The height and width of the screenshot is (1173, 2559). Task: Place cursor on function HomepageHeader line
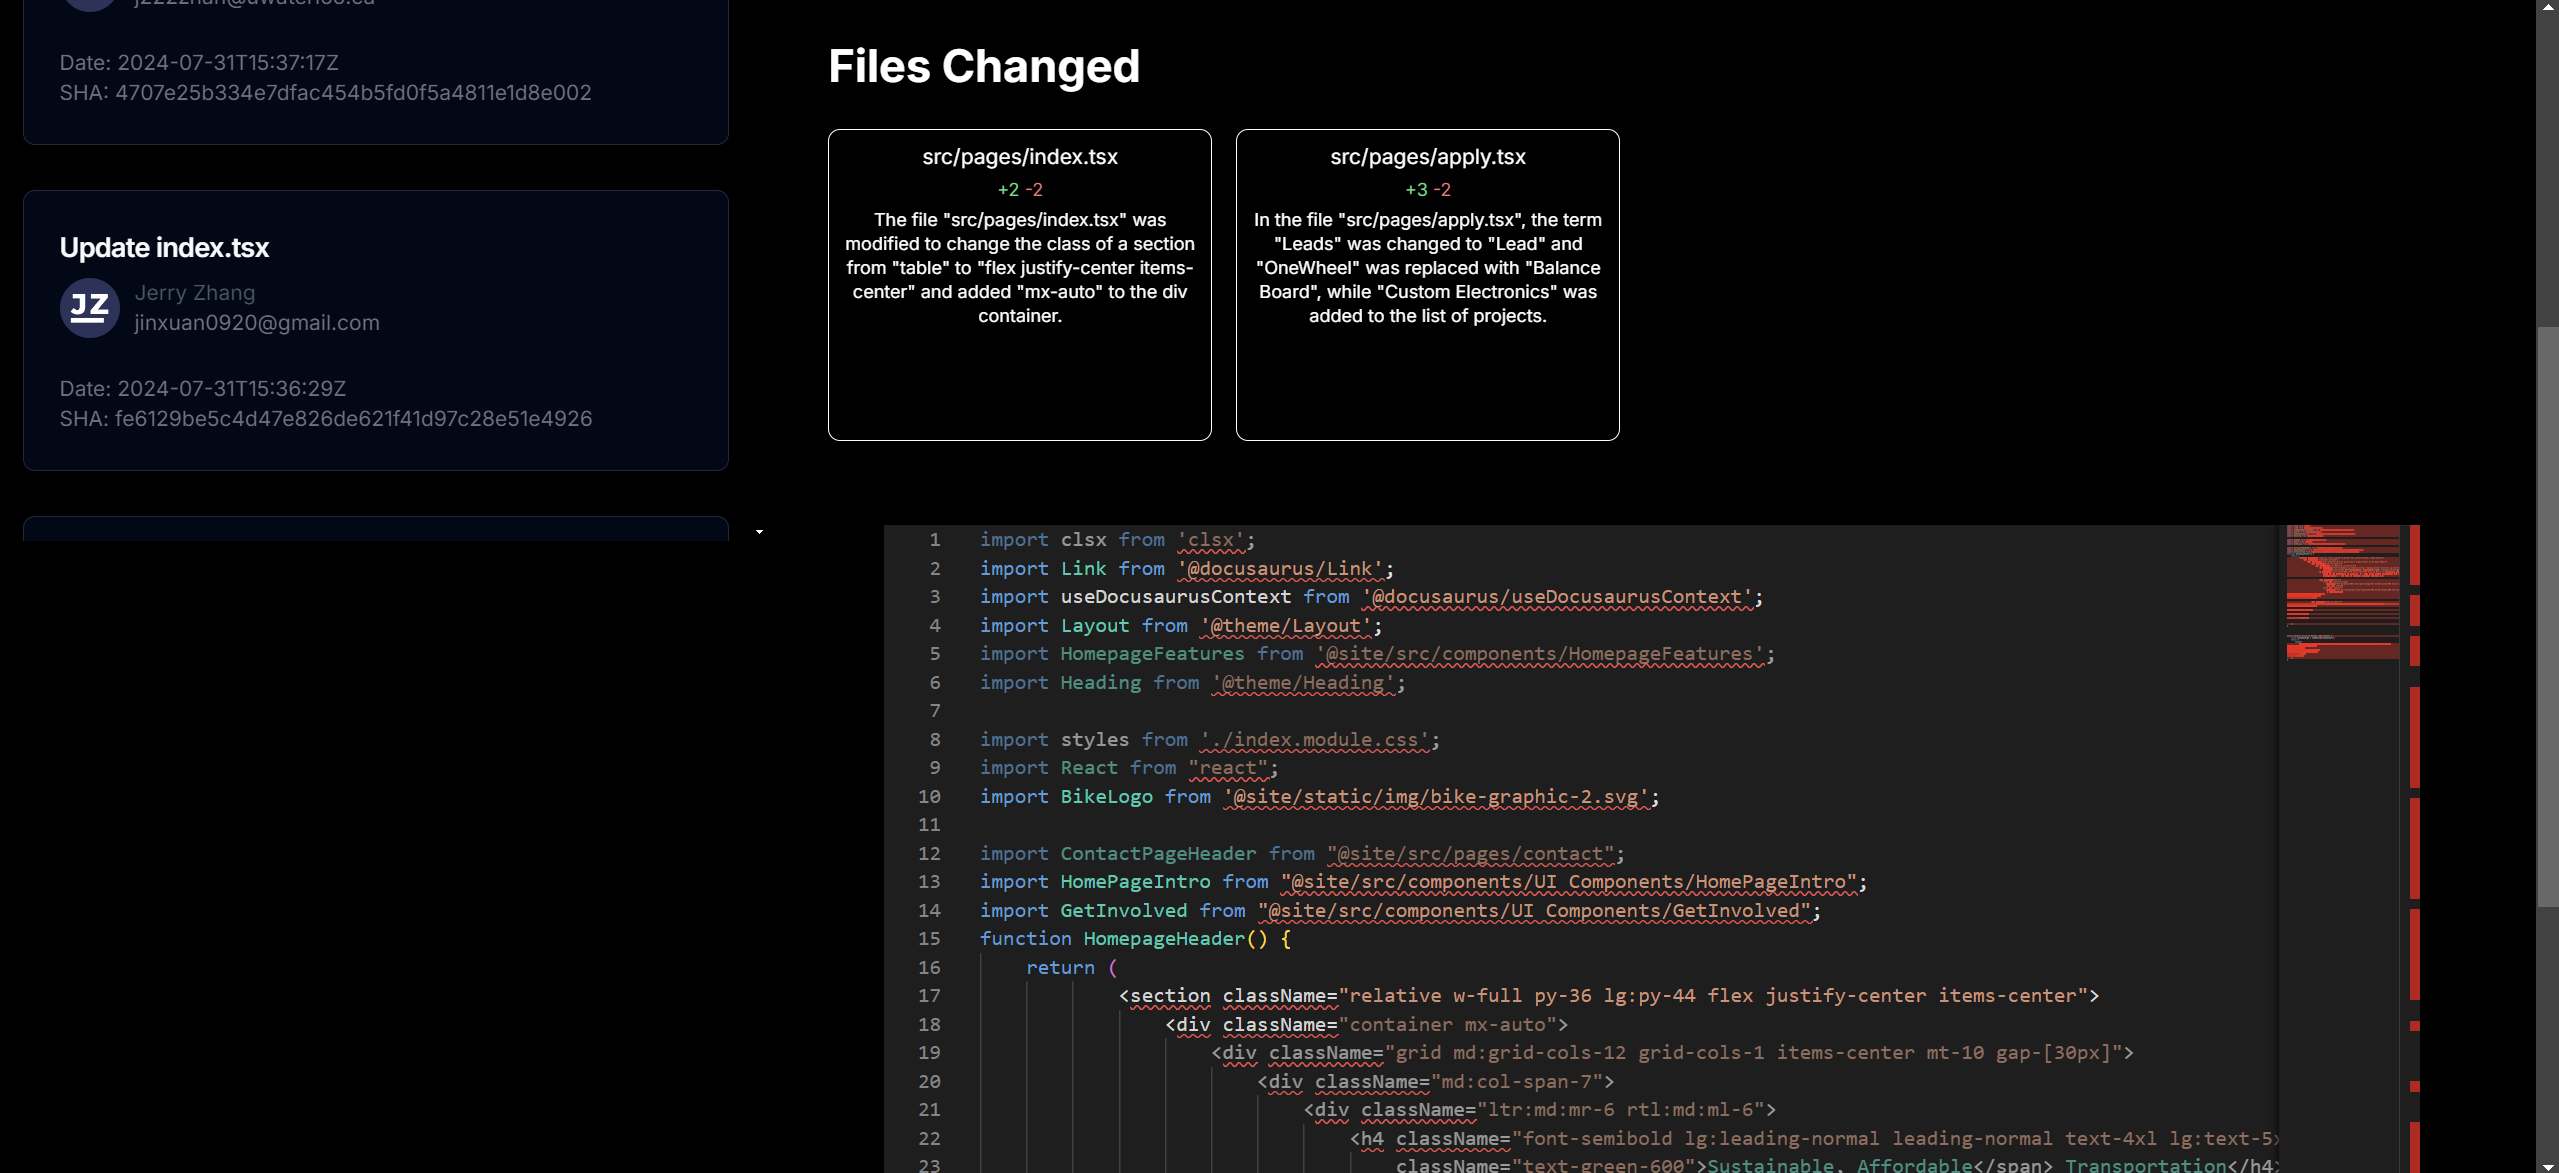[1164, 939]
